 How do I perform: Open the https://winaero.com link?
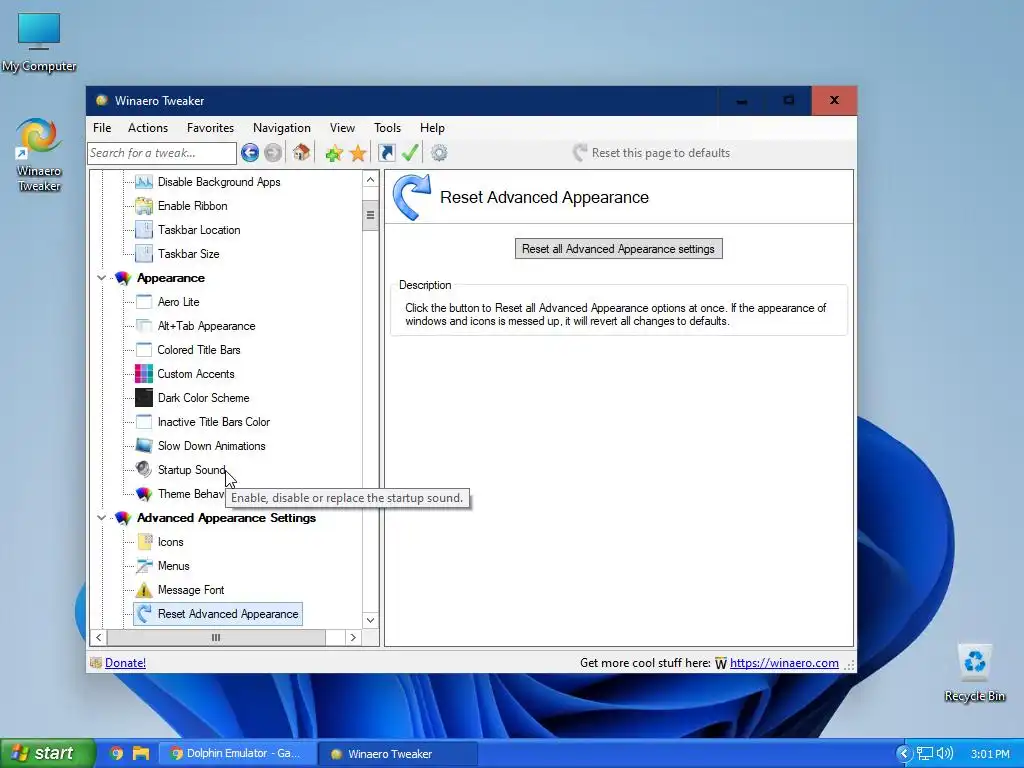pyautogui.click(x=784, y=663)
